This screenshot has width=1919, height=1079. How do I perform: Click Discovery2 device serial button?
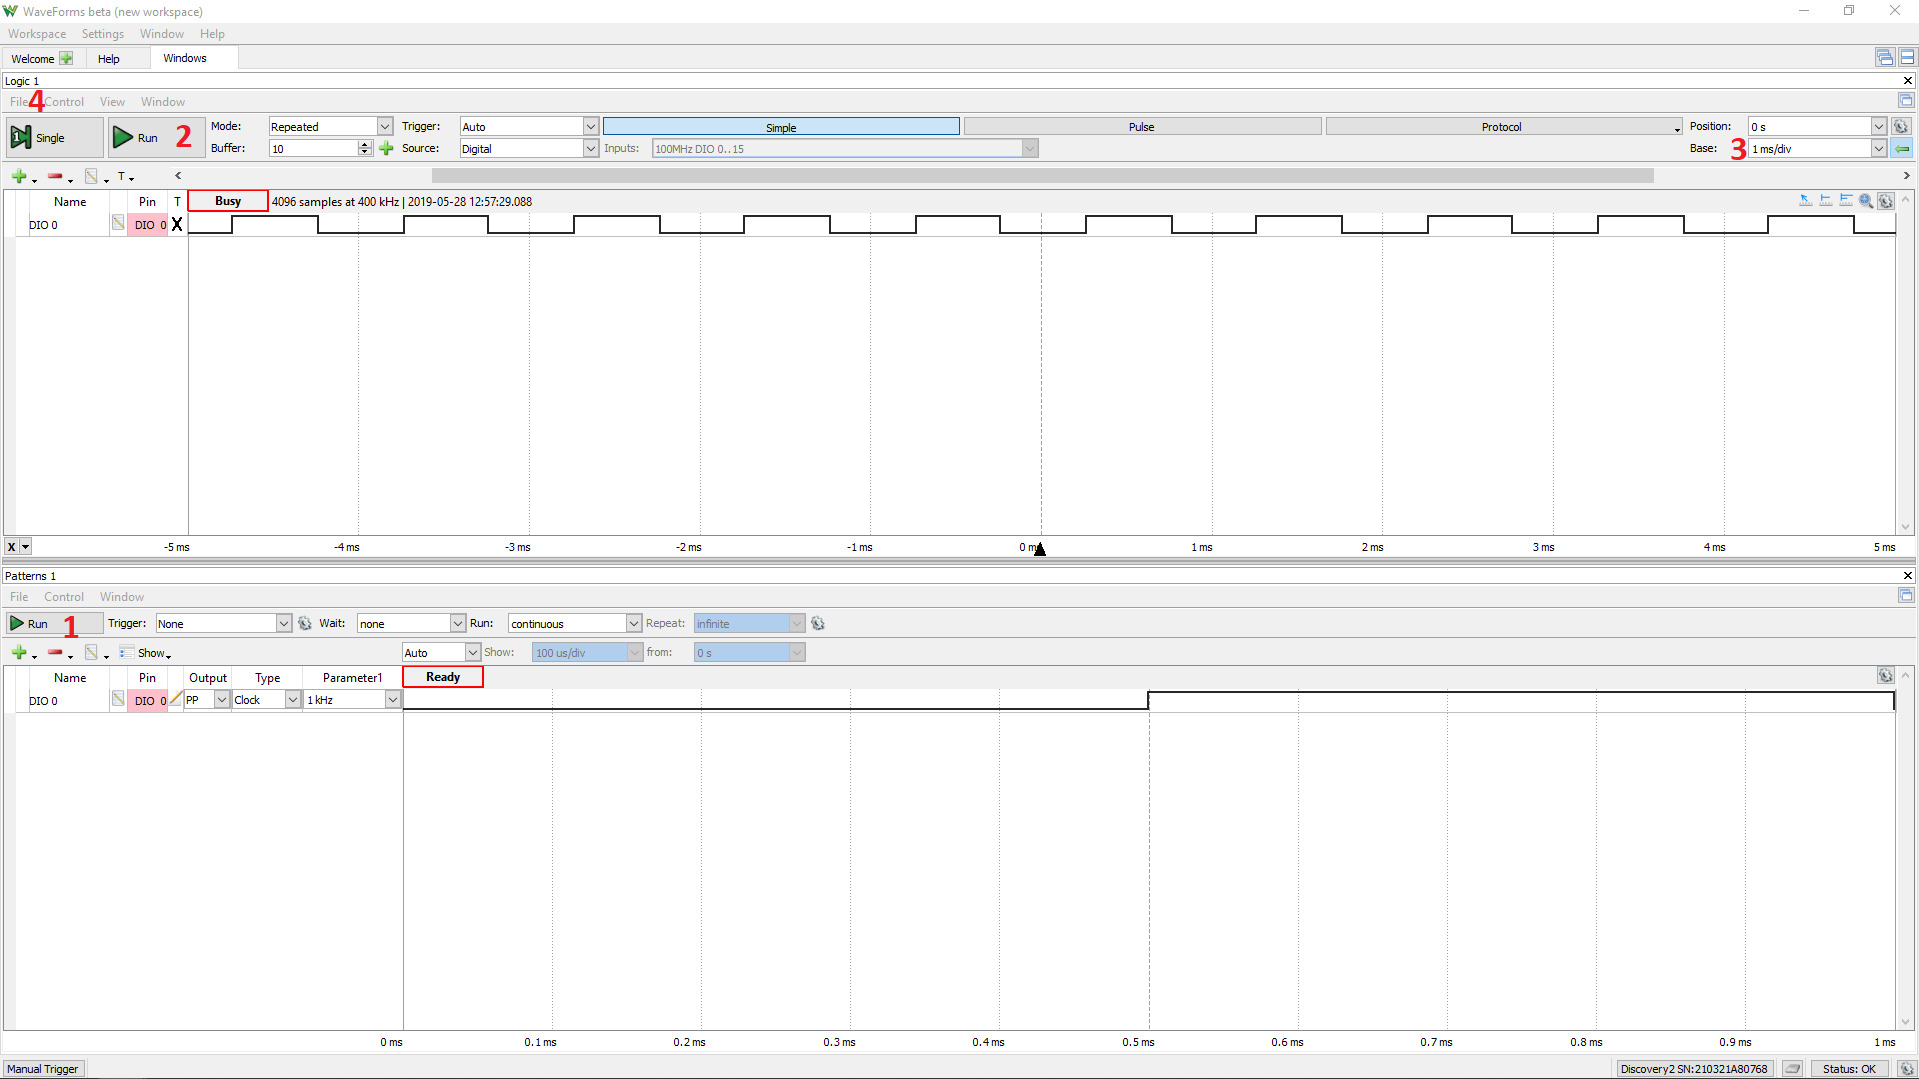point(1694,1069)
